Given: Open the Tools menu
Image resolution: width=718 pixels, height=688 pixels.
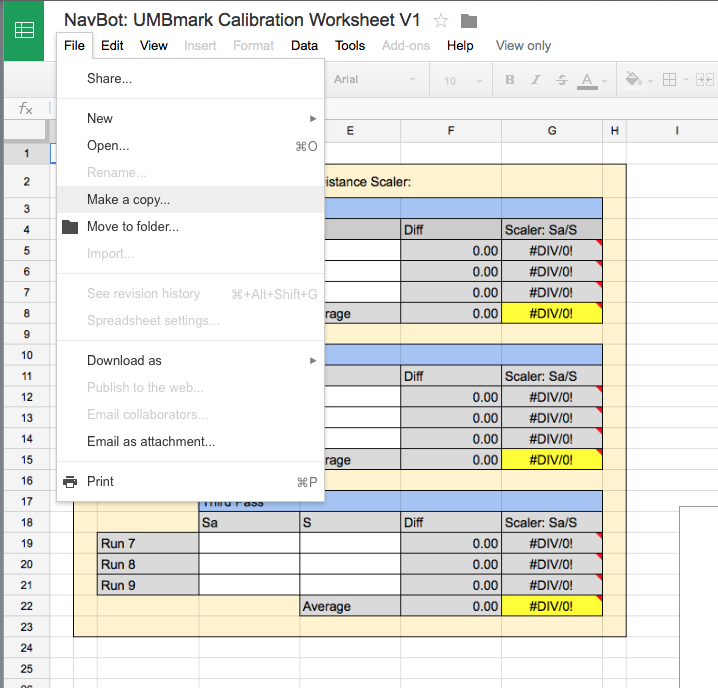Looking at the screenshot, I should coord(350,45).
